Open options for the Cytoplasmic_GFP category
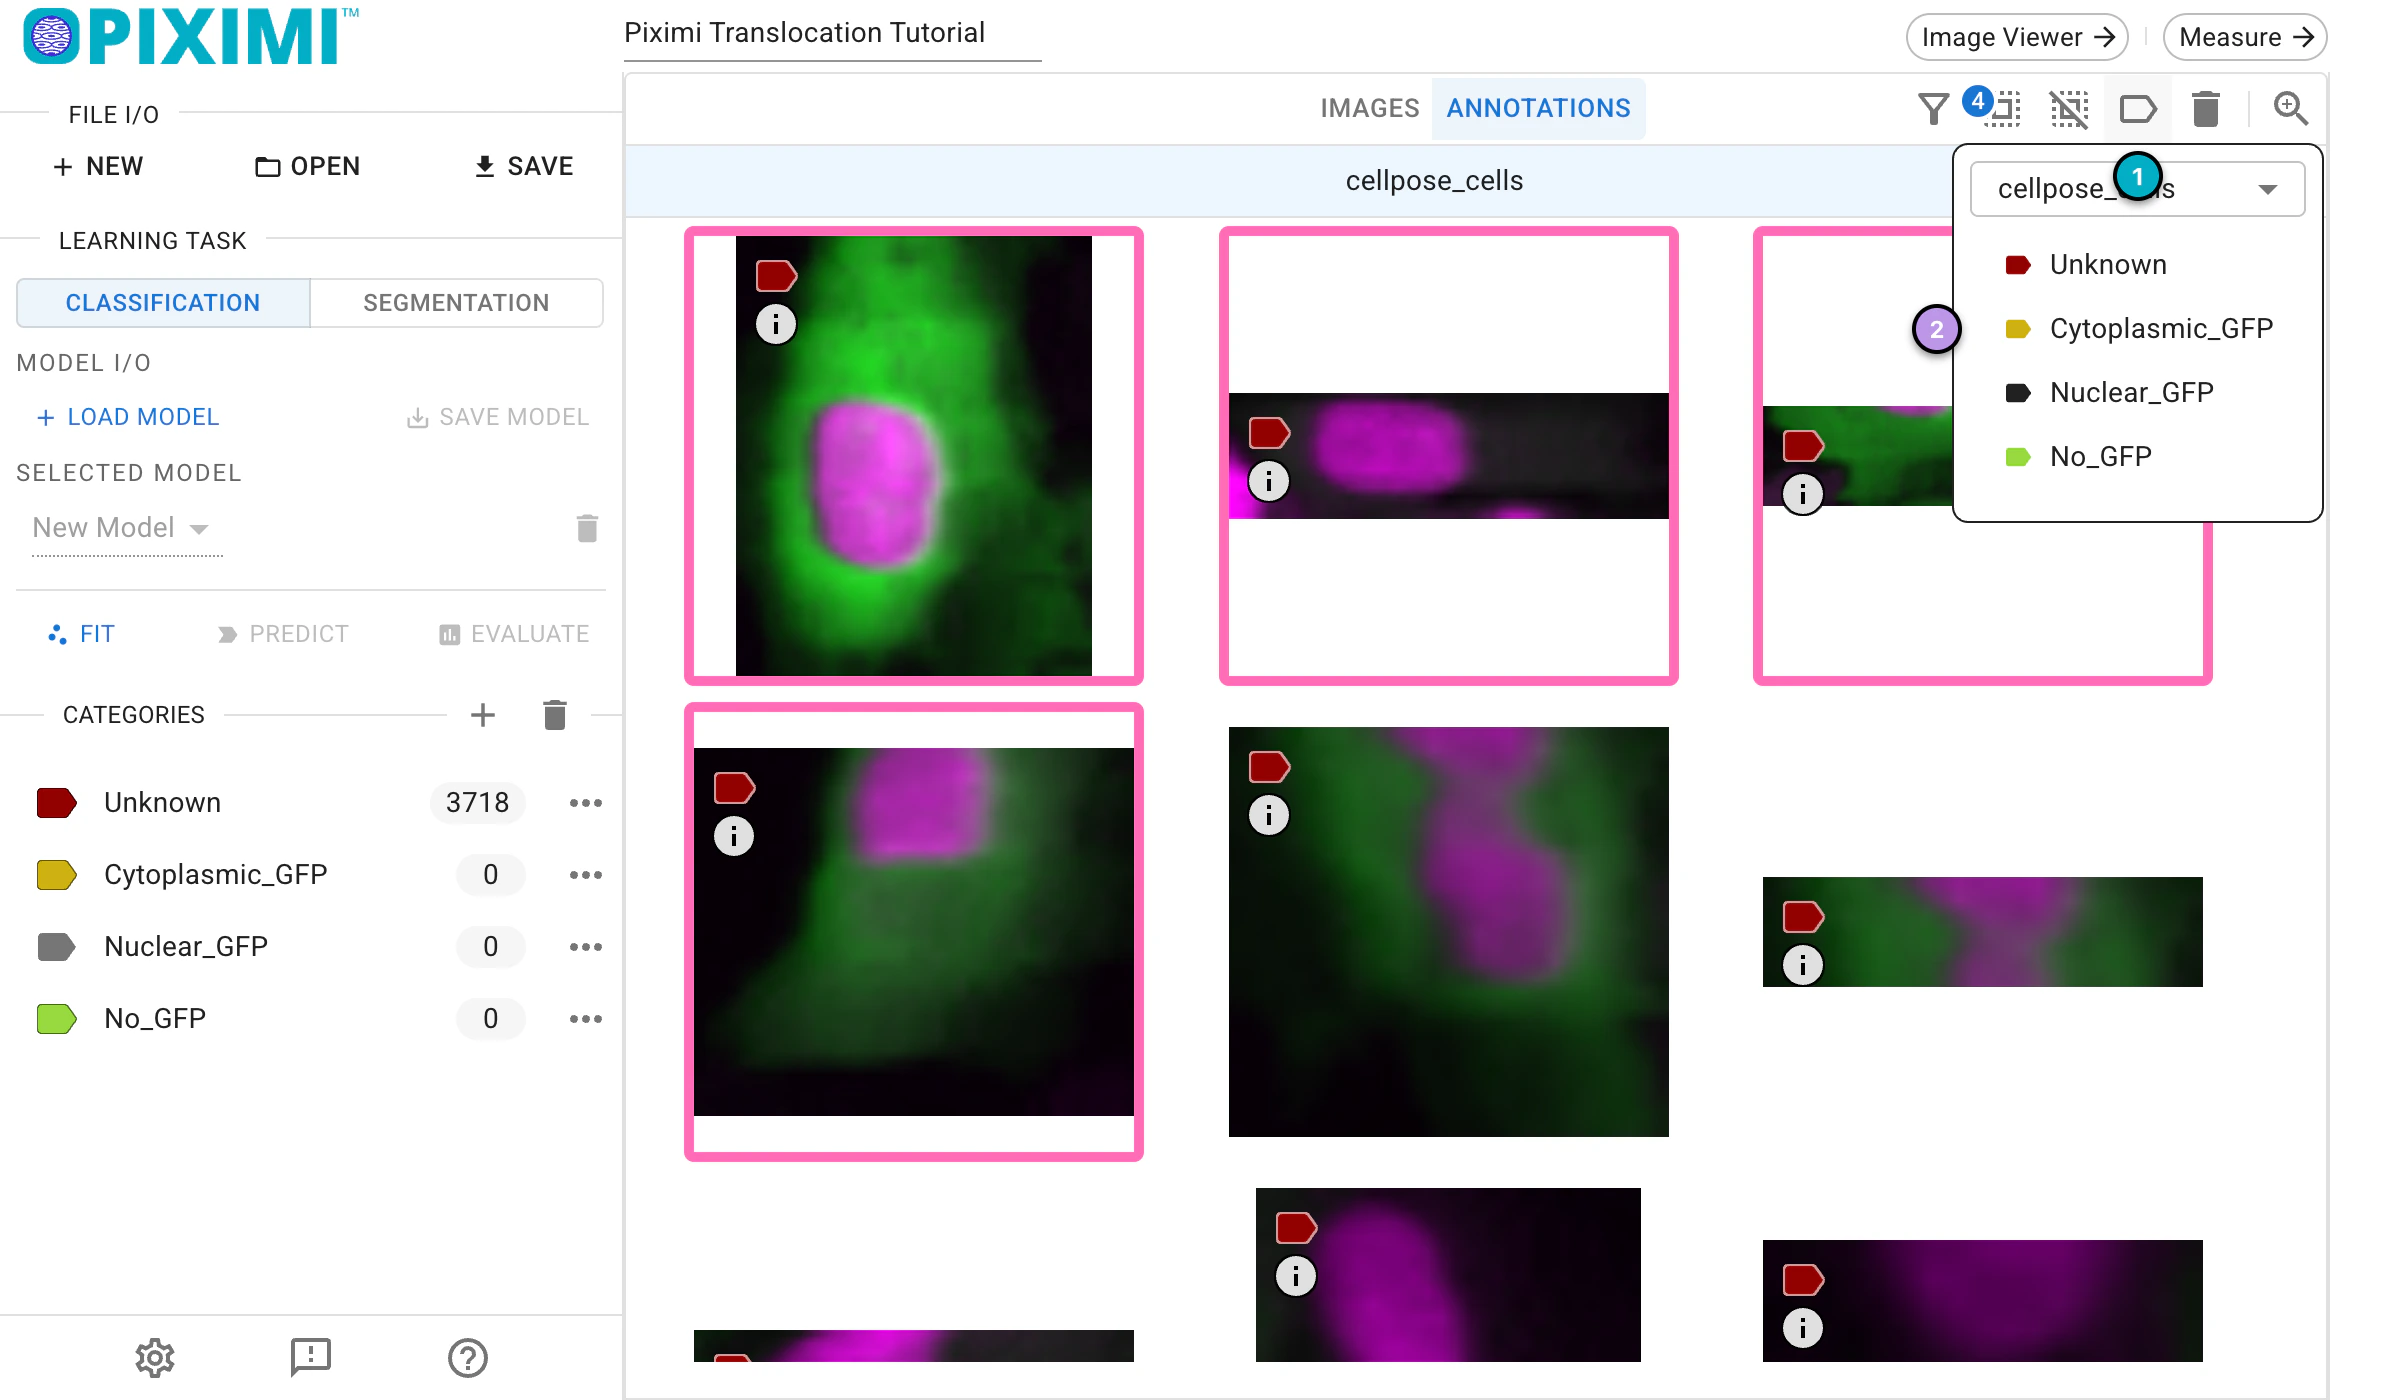This screenshot has width=2400, height=1400. click(x=586, y=875)
